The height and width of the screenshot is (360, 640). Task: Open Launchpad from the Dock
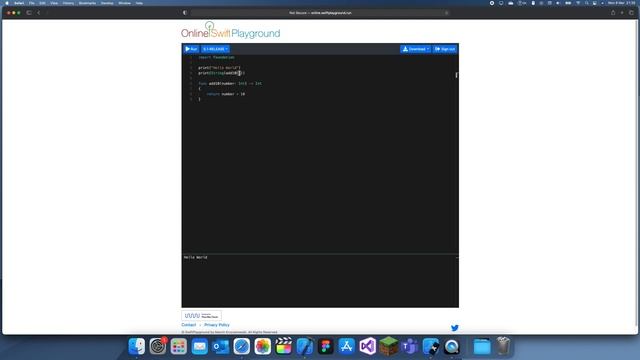[x=178, y=347]
